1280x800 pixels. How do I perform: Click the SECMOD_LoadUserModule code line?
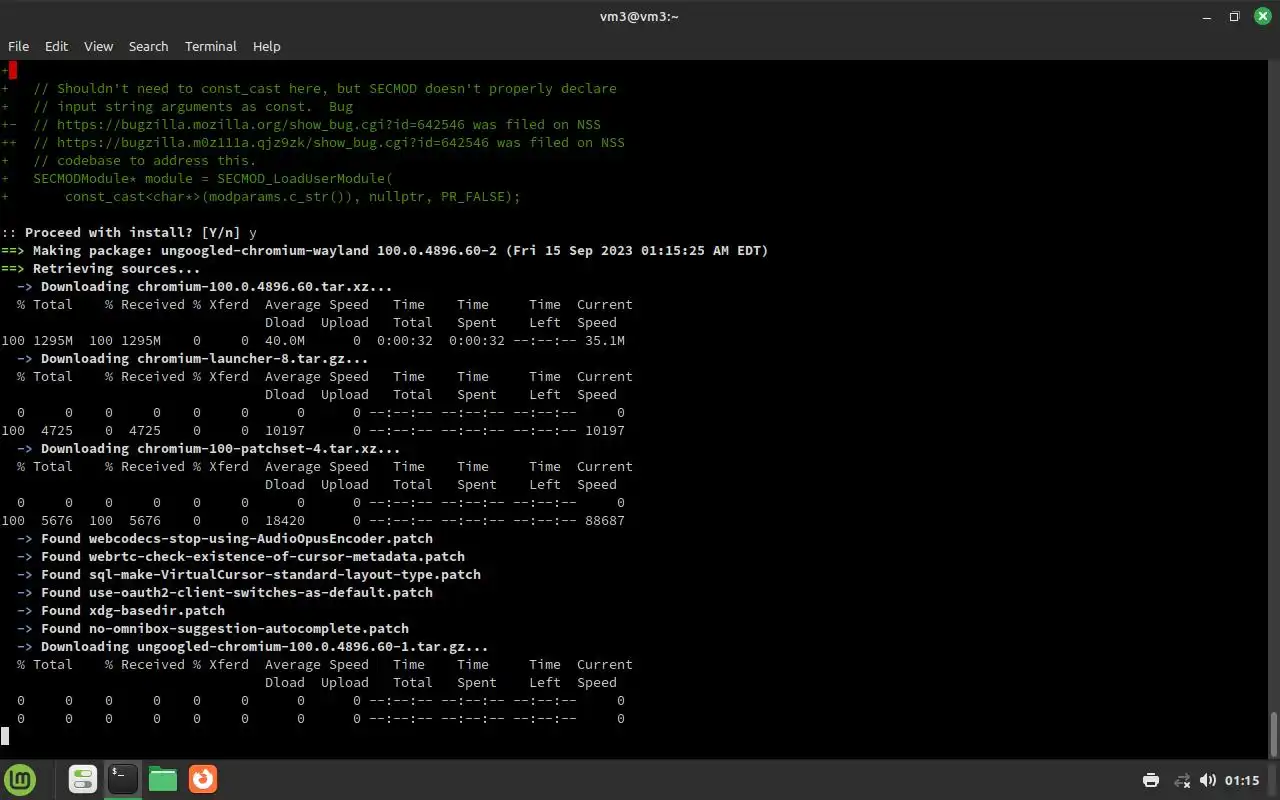pyautogui.click(x=197, y=179)
